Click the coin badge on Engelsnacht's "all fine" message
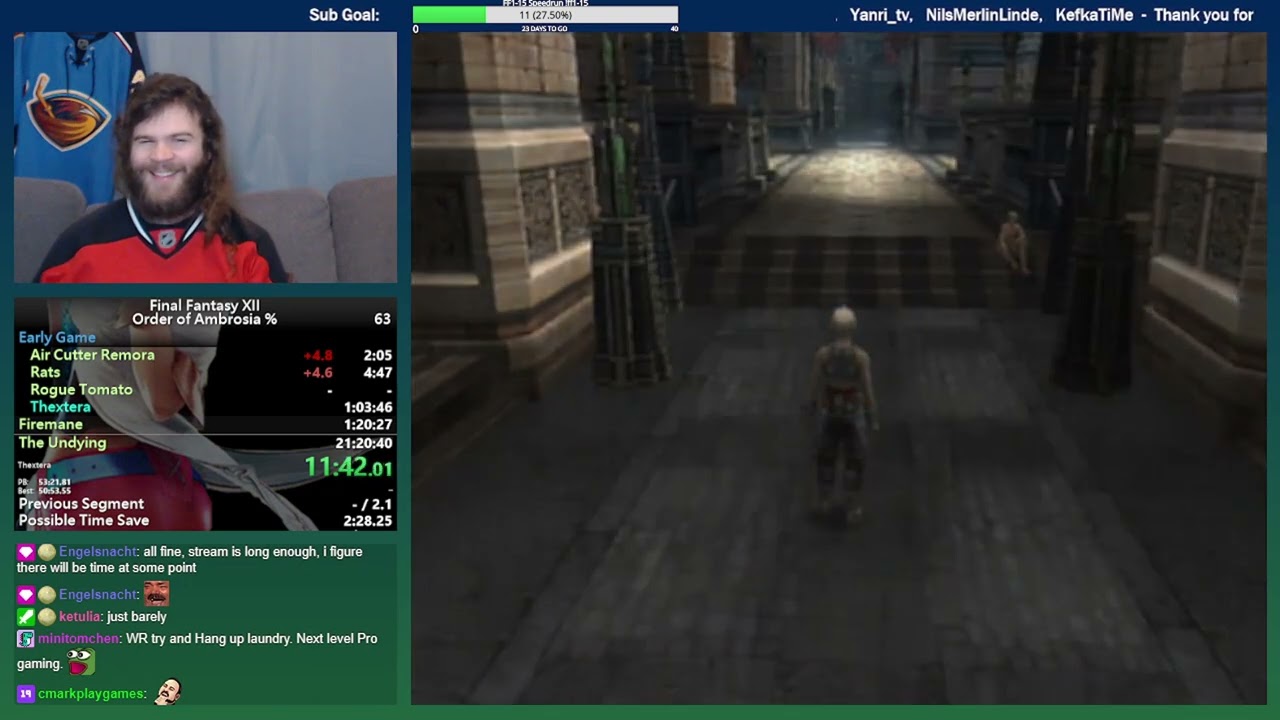This screenshot has width=1280, height=720. pyautogui.click(x=47, y=552)
